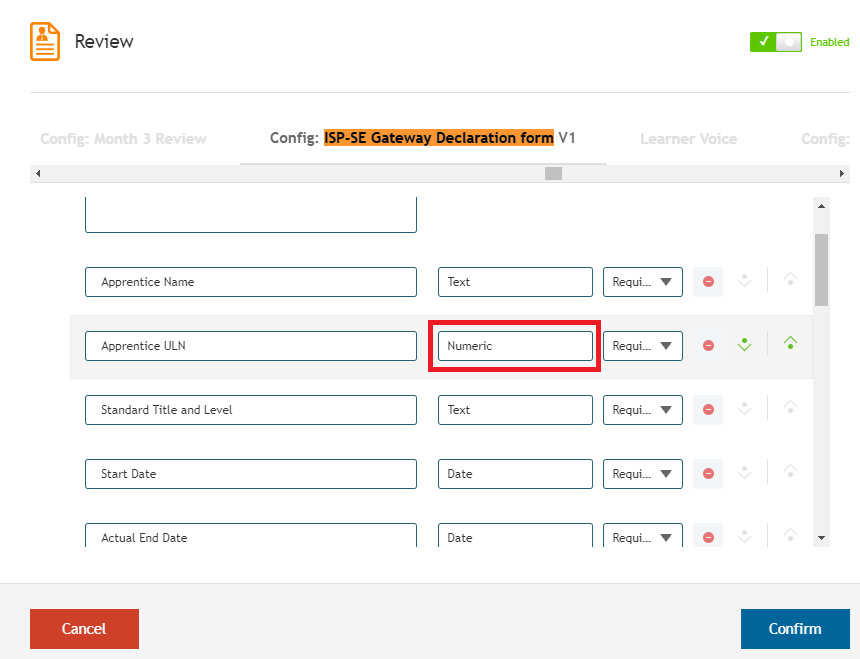The width and height of the screenshot is (860, 659).
Task: Switch to Config: Month 3 Review tab
Action: pos(123,139)
